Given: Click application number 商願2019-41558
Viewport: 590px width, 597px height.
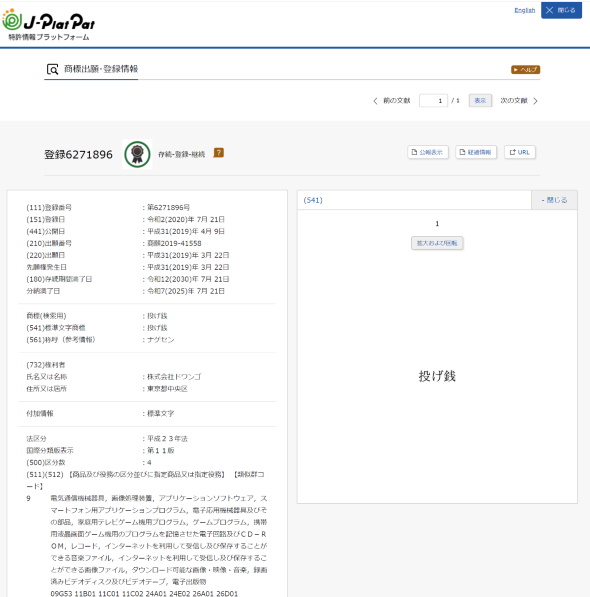Looking at the screenshot, I should point(174,243).
